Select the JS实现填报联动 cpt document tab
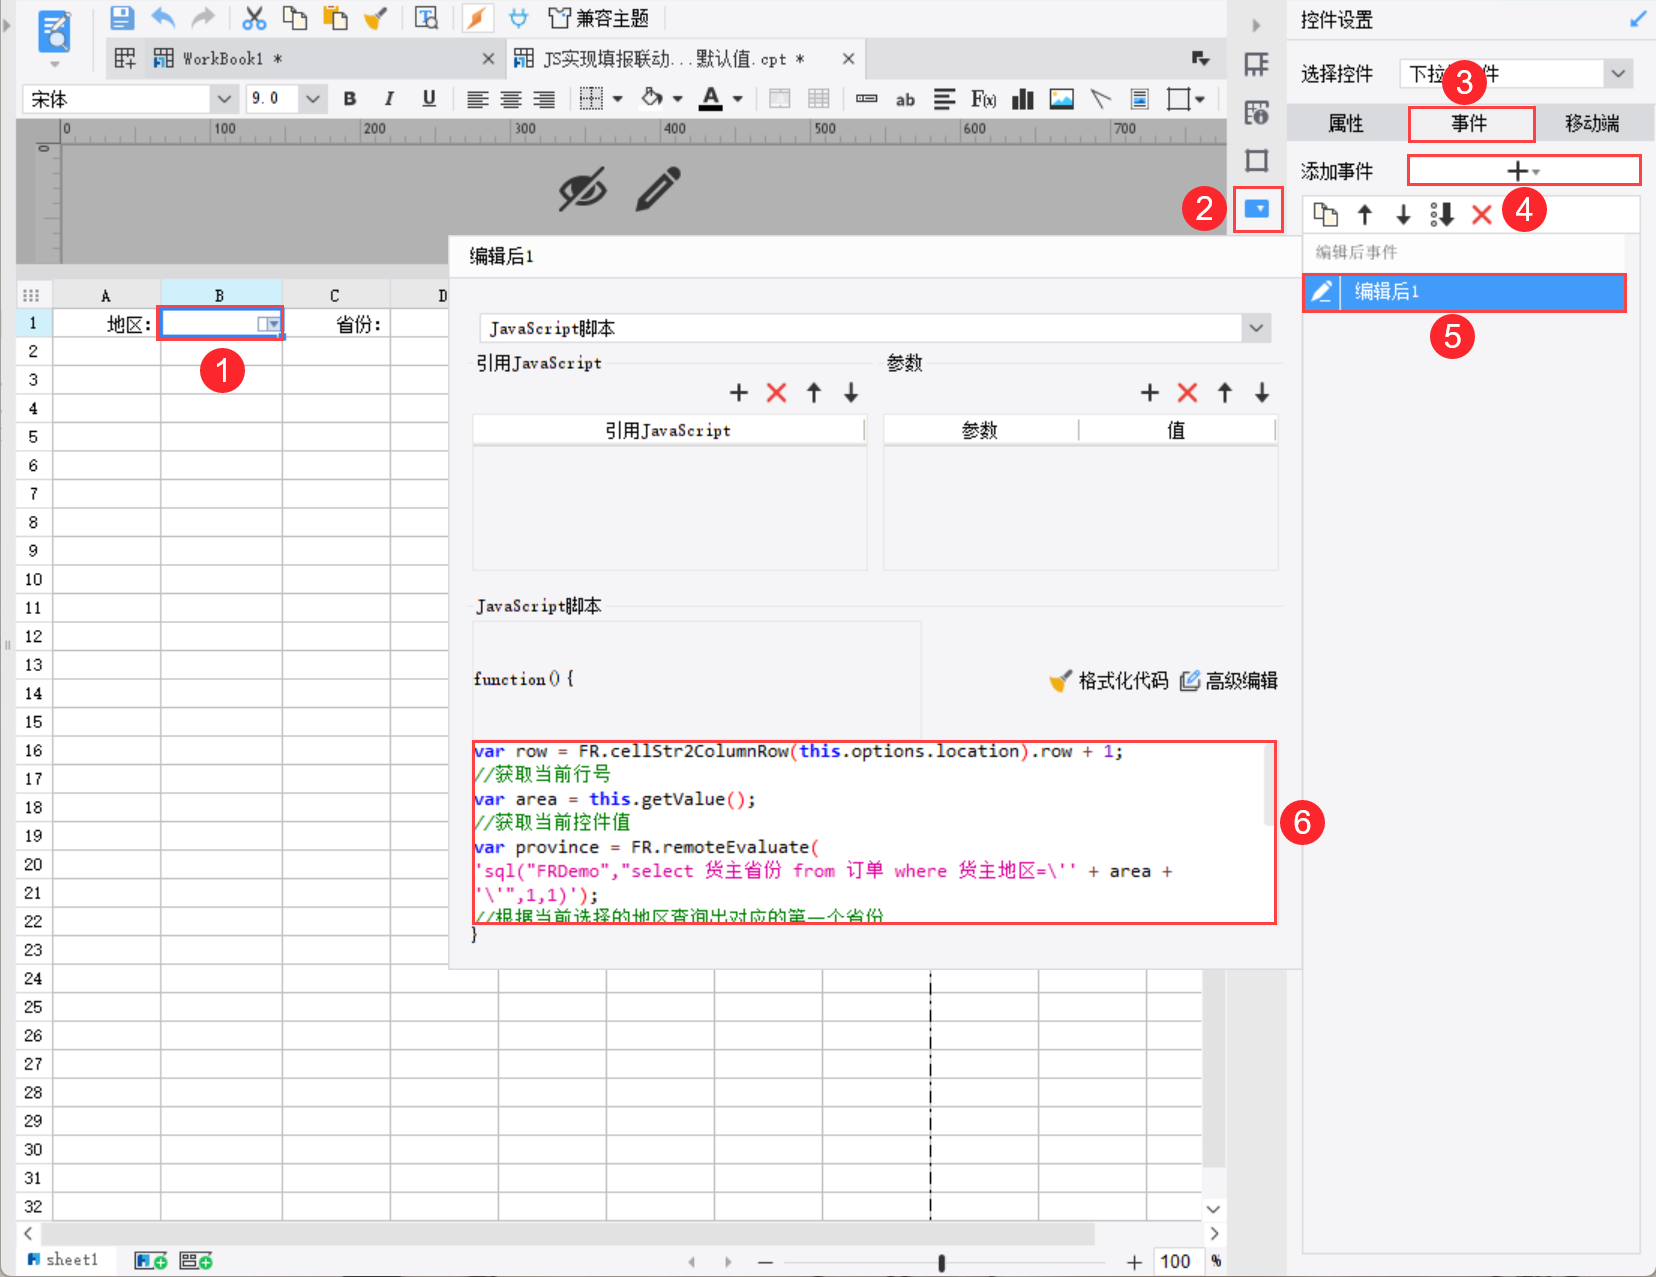 pyautogui.click(x=685, y=59)
